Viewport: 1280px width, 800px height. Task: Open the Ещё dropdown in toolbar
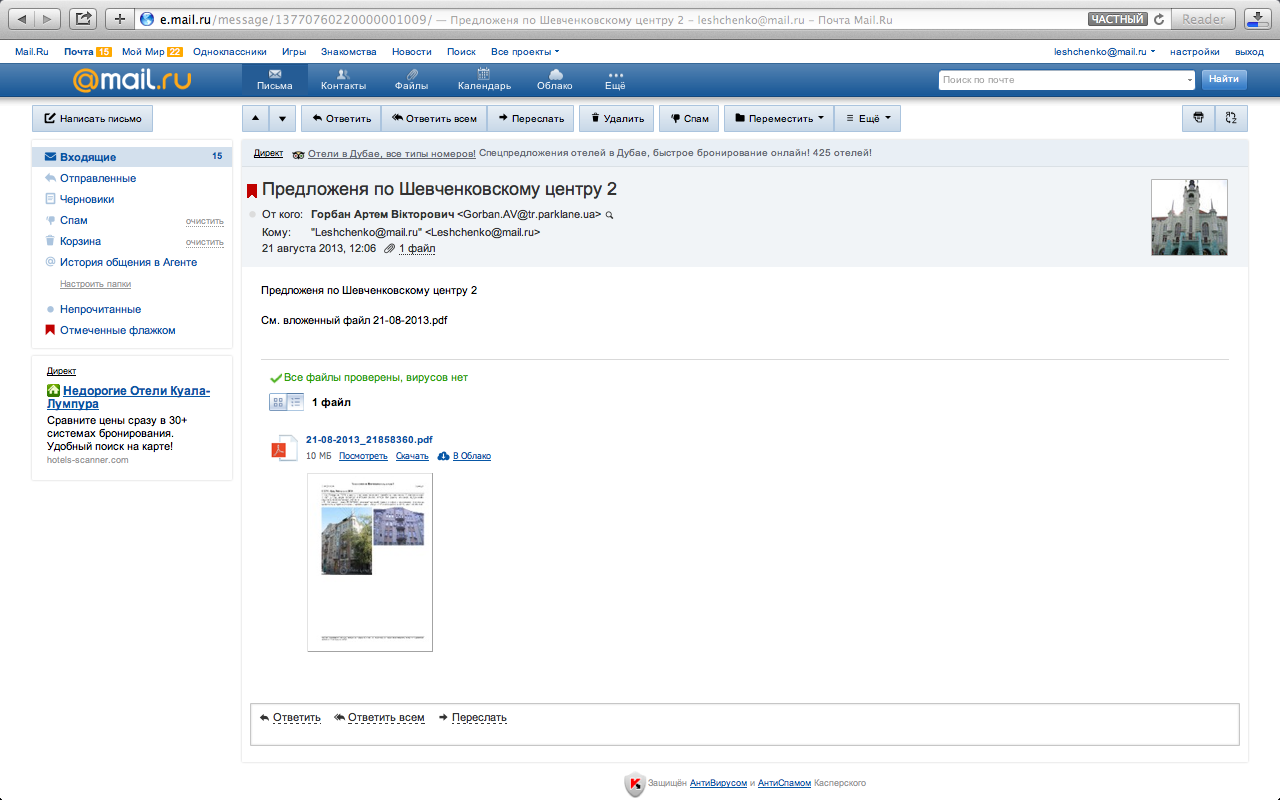click(x=867, y=118)
